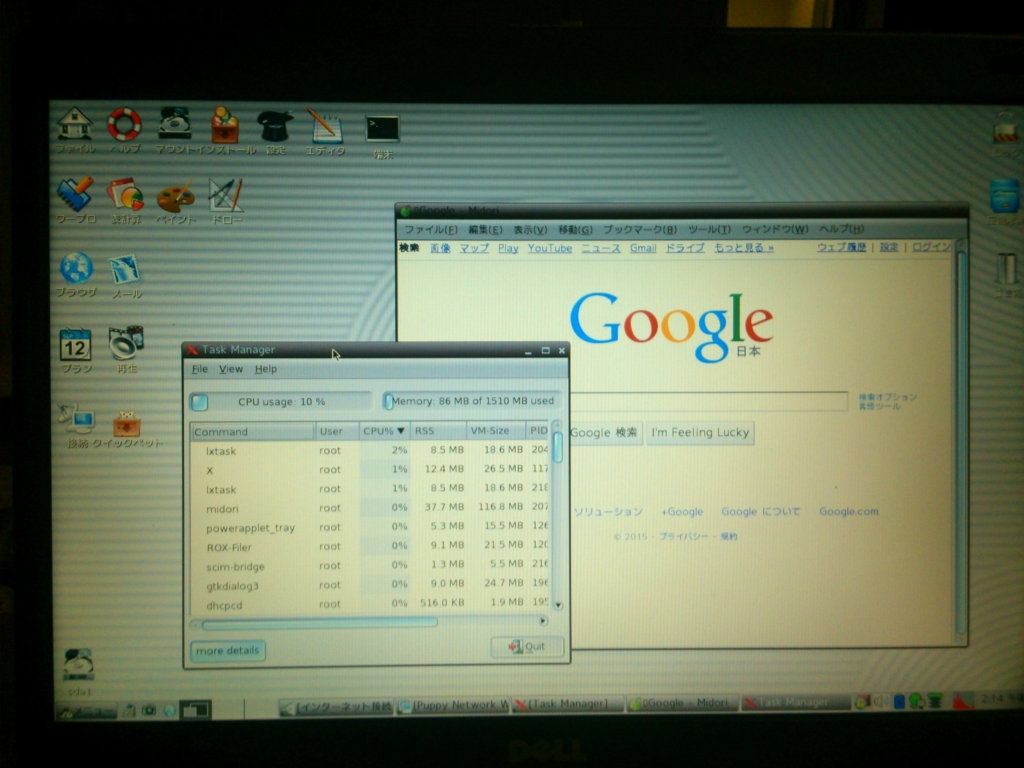This screenshot has width=1024, height=768.
Task: Click the horizontal scrollbar right arrow in Task Manager
Action: (543, 620)
